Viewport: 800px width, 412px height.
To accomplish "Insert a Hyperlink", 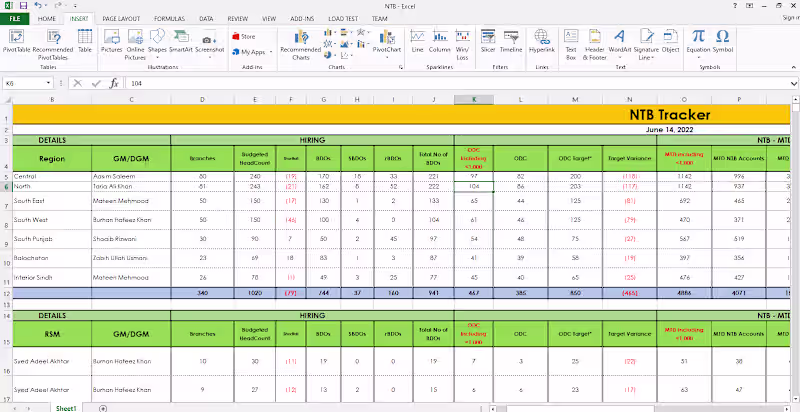I will (x=541, y=42).
